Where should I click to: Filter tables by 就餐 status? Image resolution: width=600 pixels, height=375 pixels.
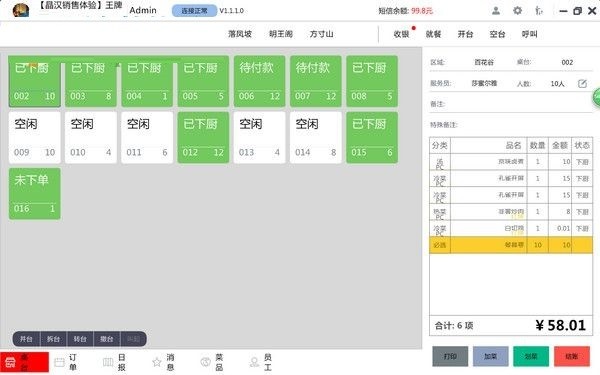click(x=434, y=34)
